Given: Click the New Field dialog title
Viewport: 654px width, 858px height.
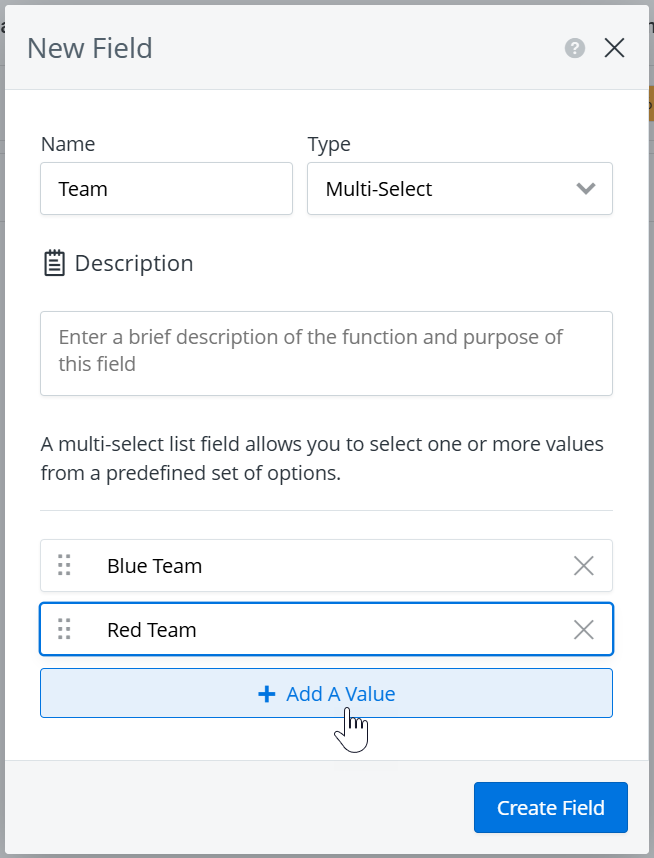Looking at the screenshot, I should tap(90, 47).
